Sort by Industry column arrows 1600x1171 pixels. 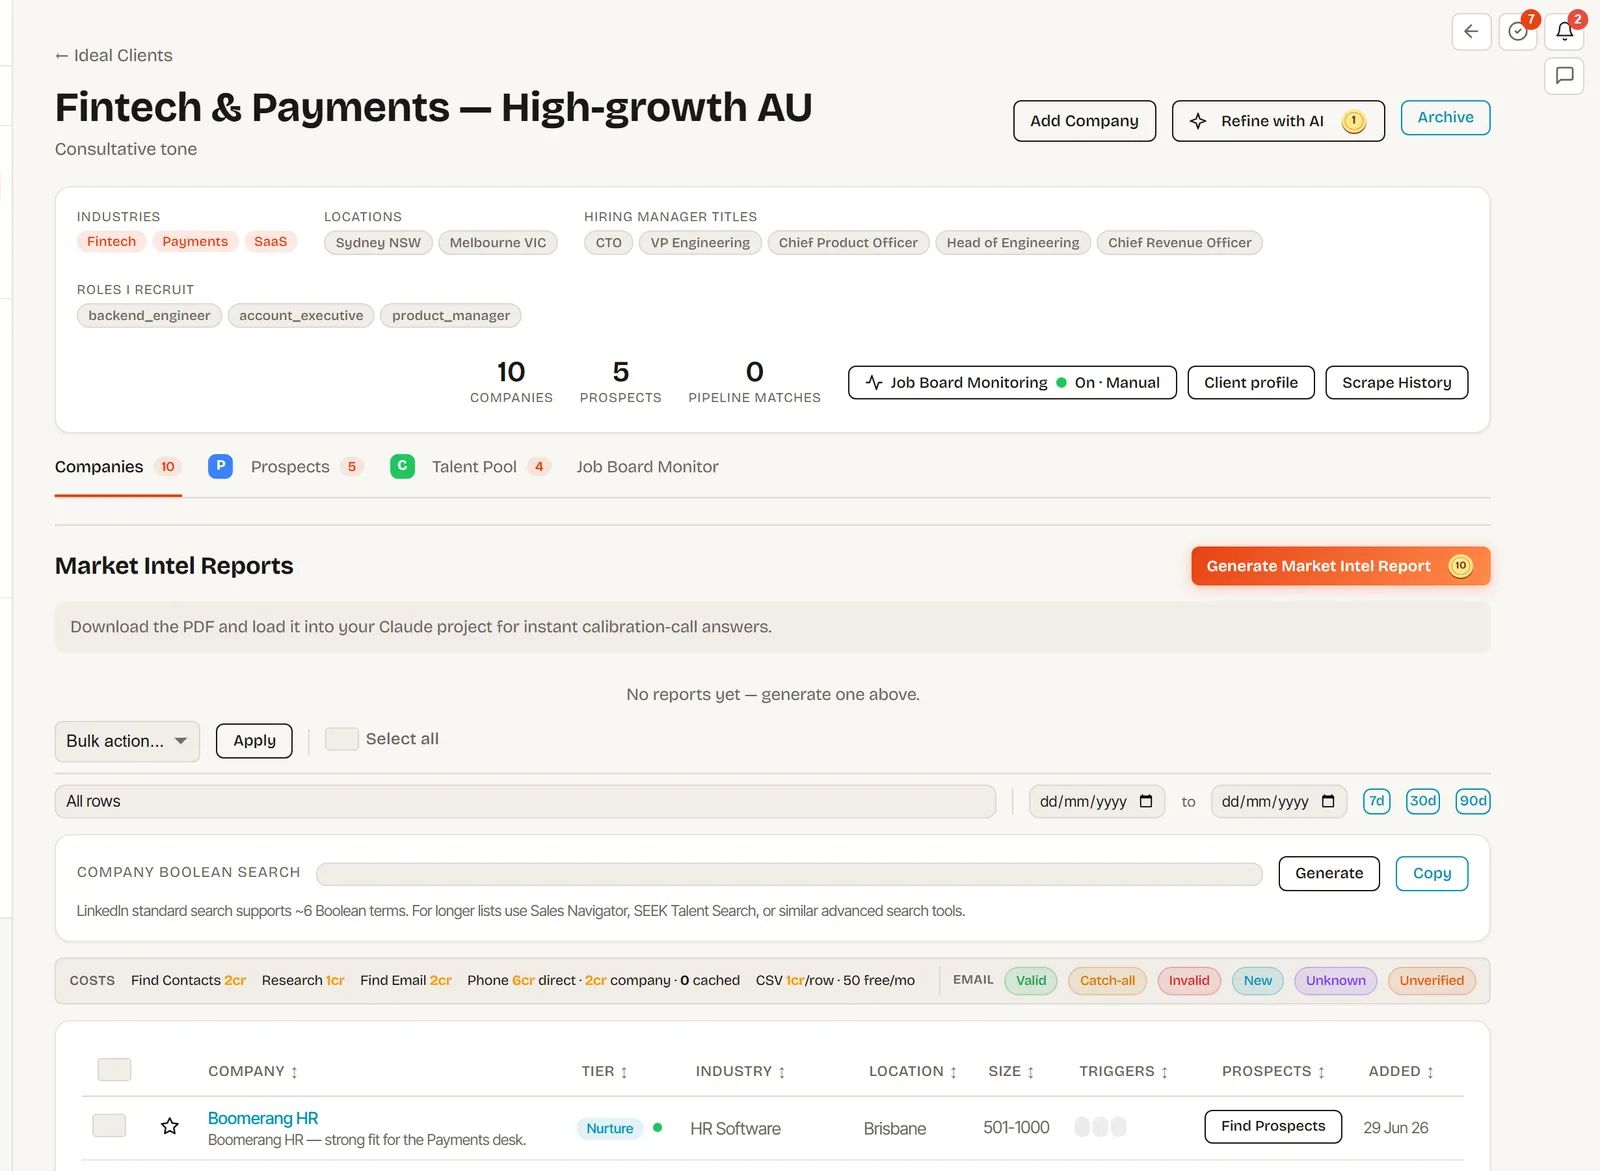782,1072
